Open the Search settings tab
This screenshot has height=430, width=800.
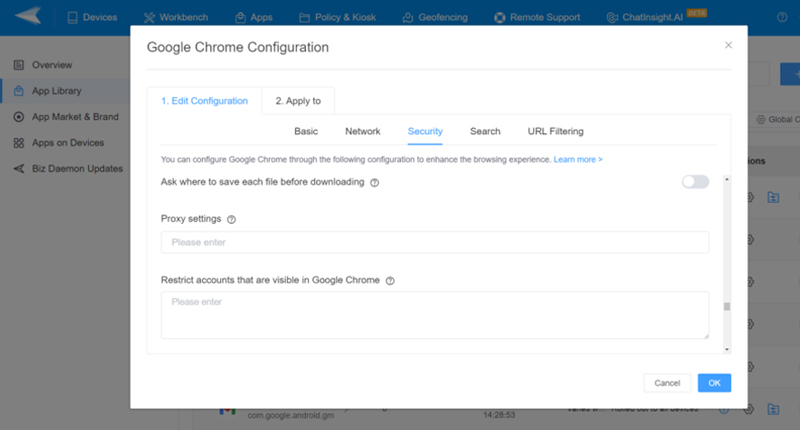click(x=485, y=132)
